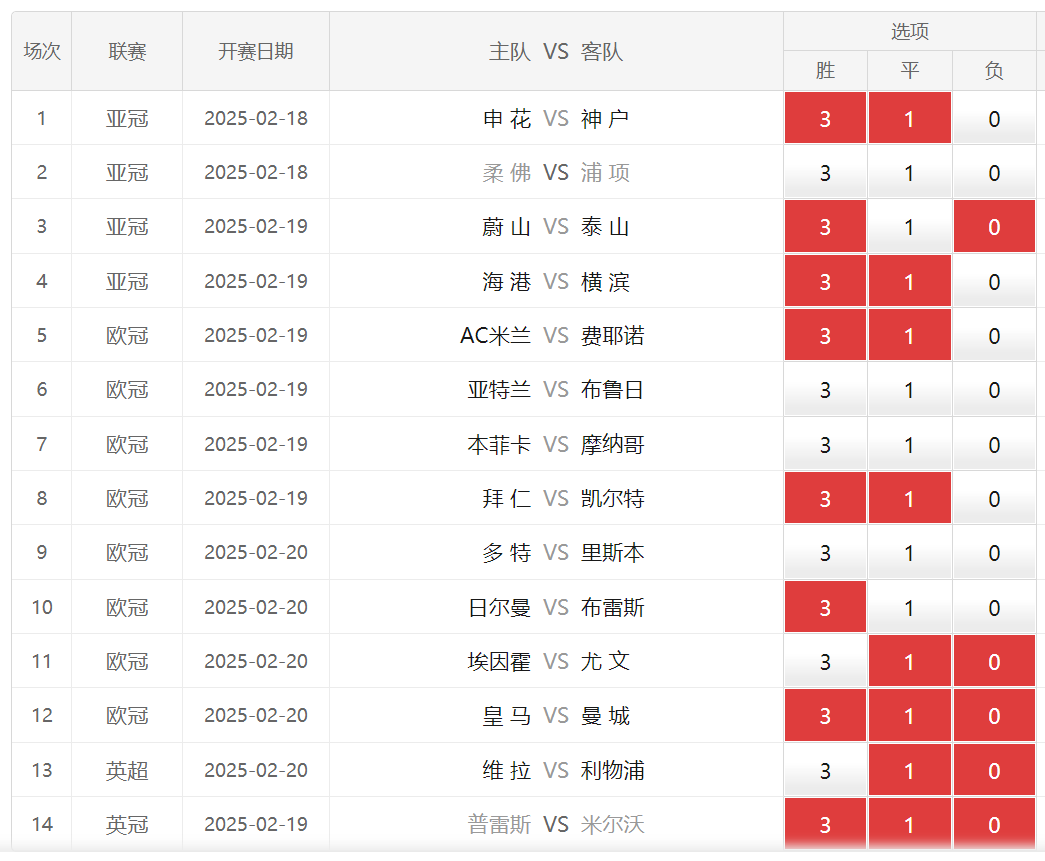The height and width of the screenshot is (861, 1045).
Task: Select 胜 option for 本菲卡 VS 摩纳哥
Action: coord(825,444)
